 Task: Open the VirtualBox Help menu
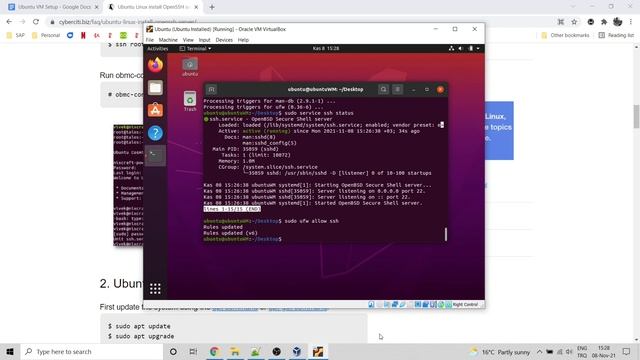[x=243, y=40]
